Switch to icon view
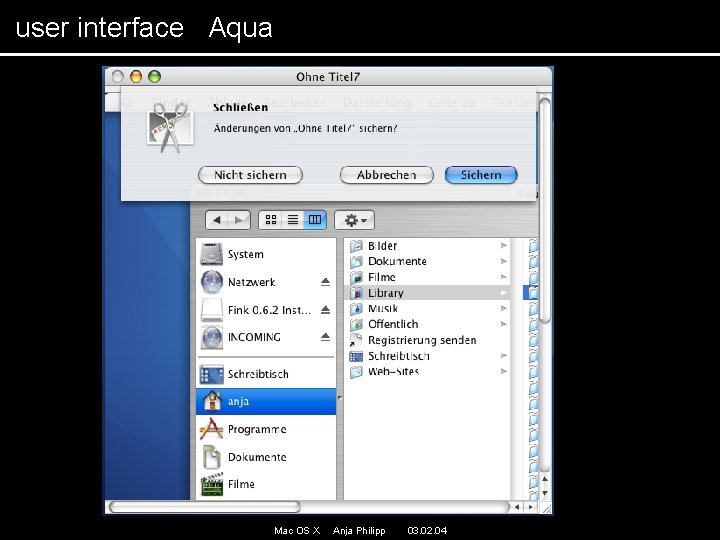Screen dimensions: 720x540 [x=271, y=220]
